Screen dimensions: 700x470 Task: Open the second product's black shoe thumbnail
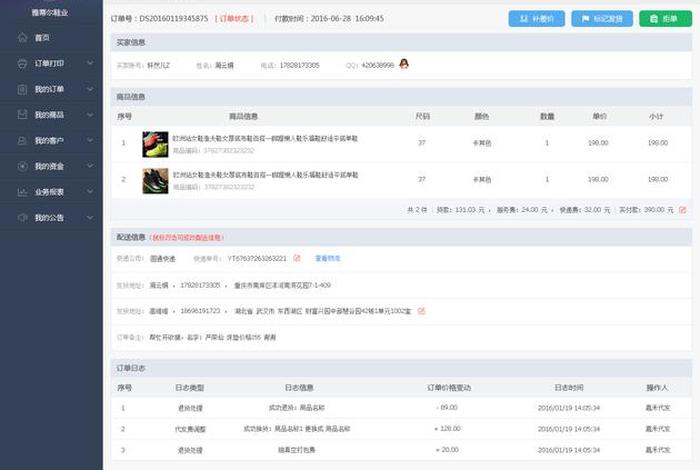pyautogui.click(x=155, y=180)
